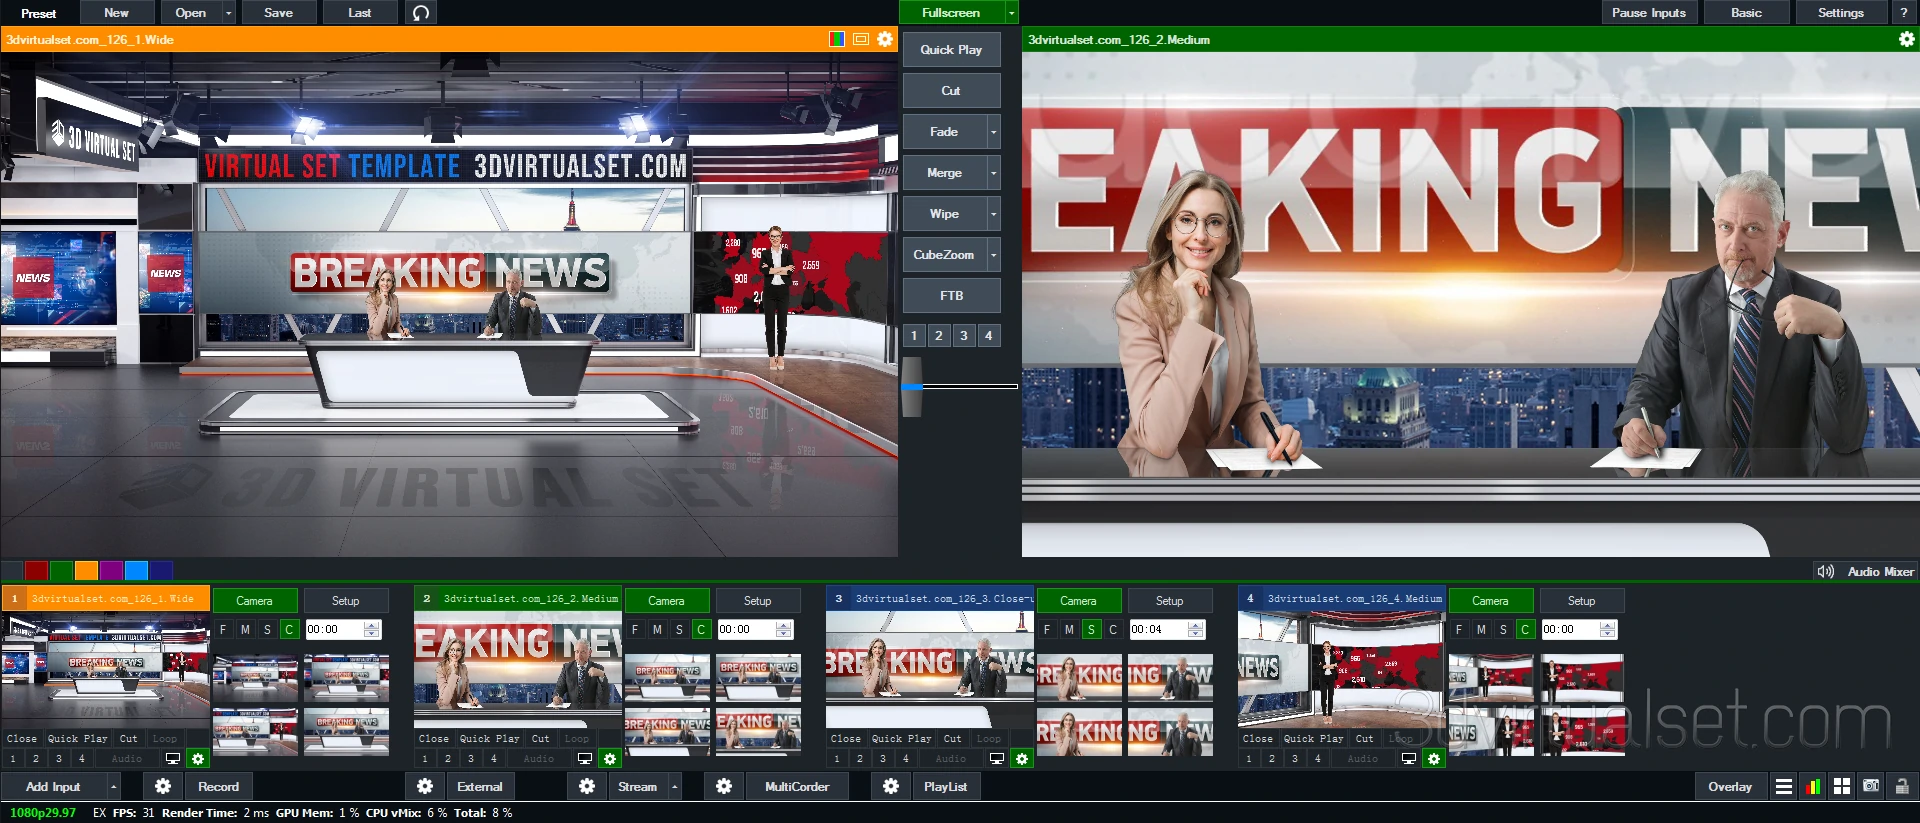Expand the Open dropdown arrow
The height and width of the screenshot is (823, 1920).
(228, 13)
